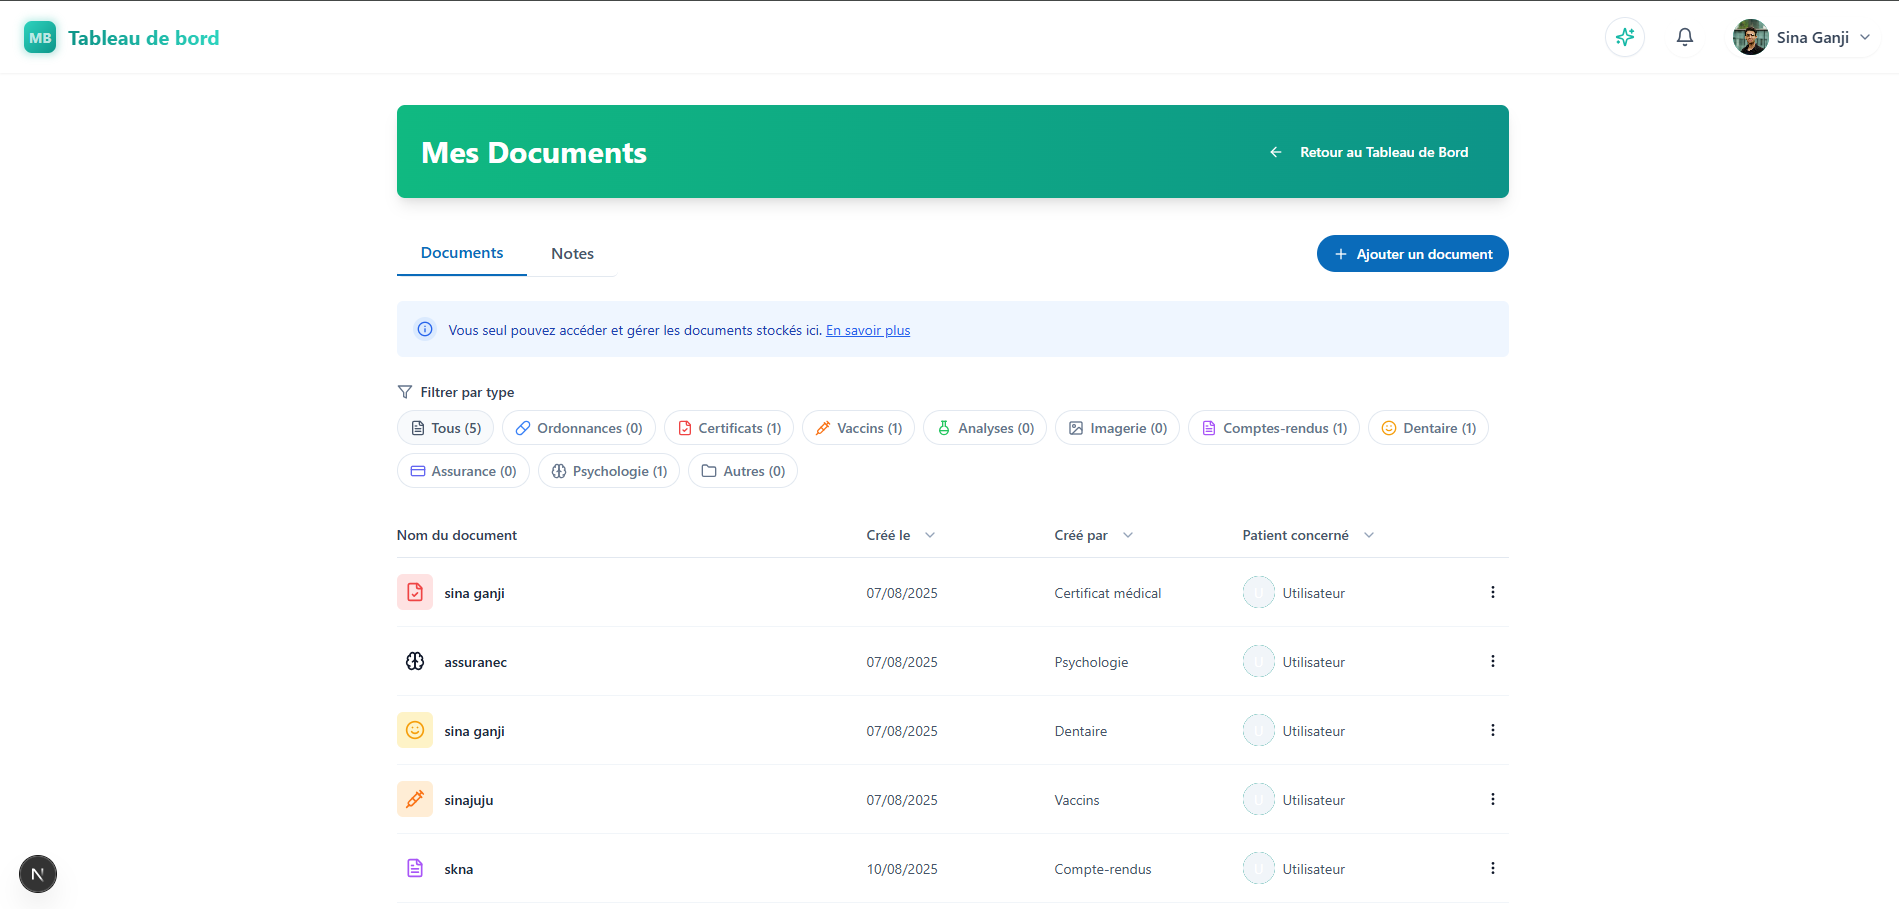Click the Utilisateur avatar in Compte-rendus row
1899x909 pixels.
tap(1259, 868)
